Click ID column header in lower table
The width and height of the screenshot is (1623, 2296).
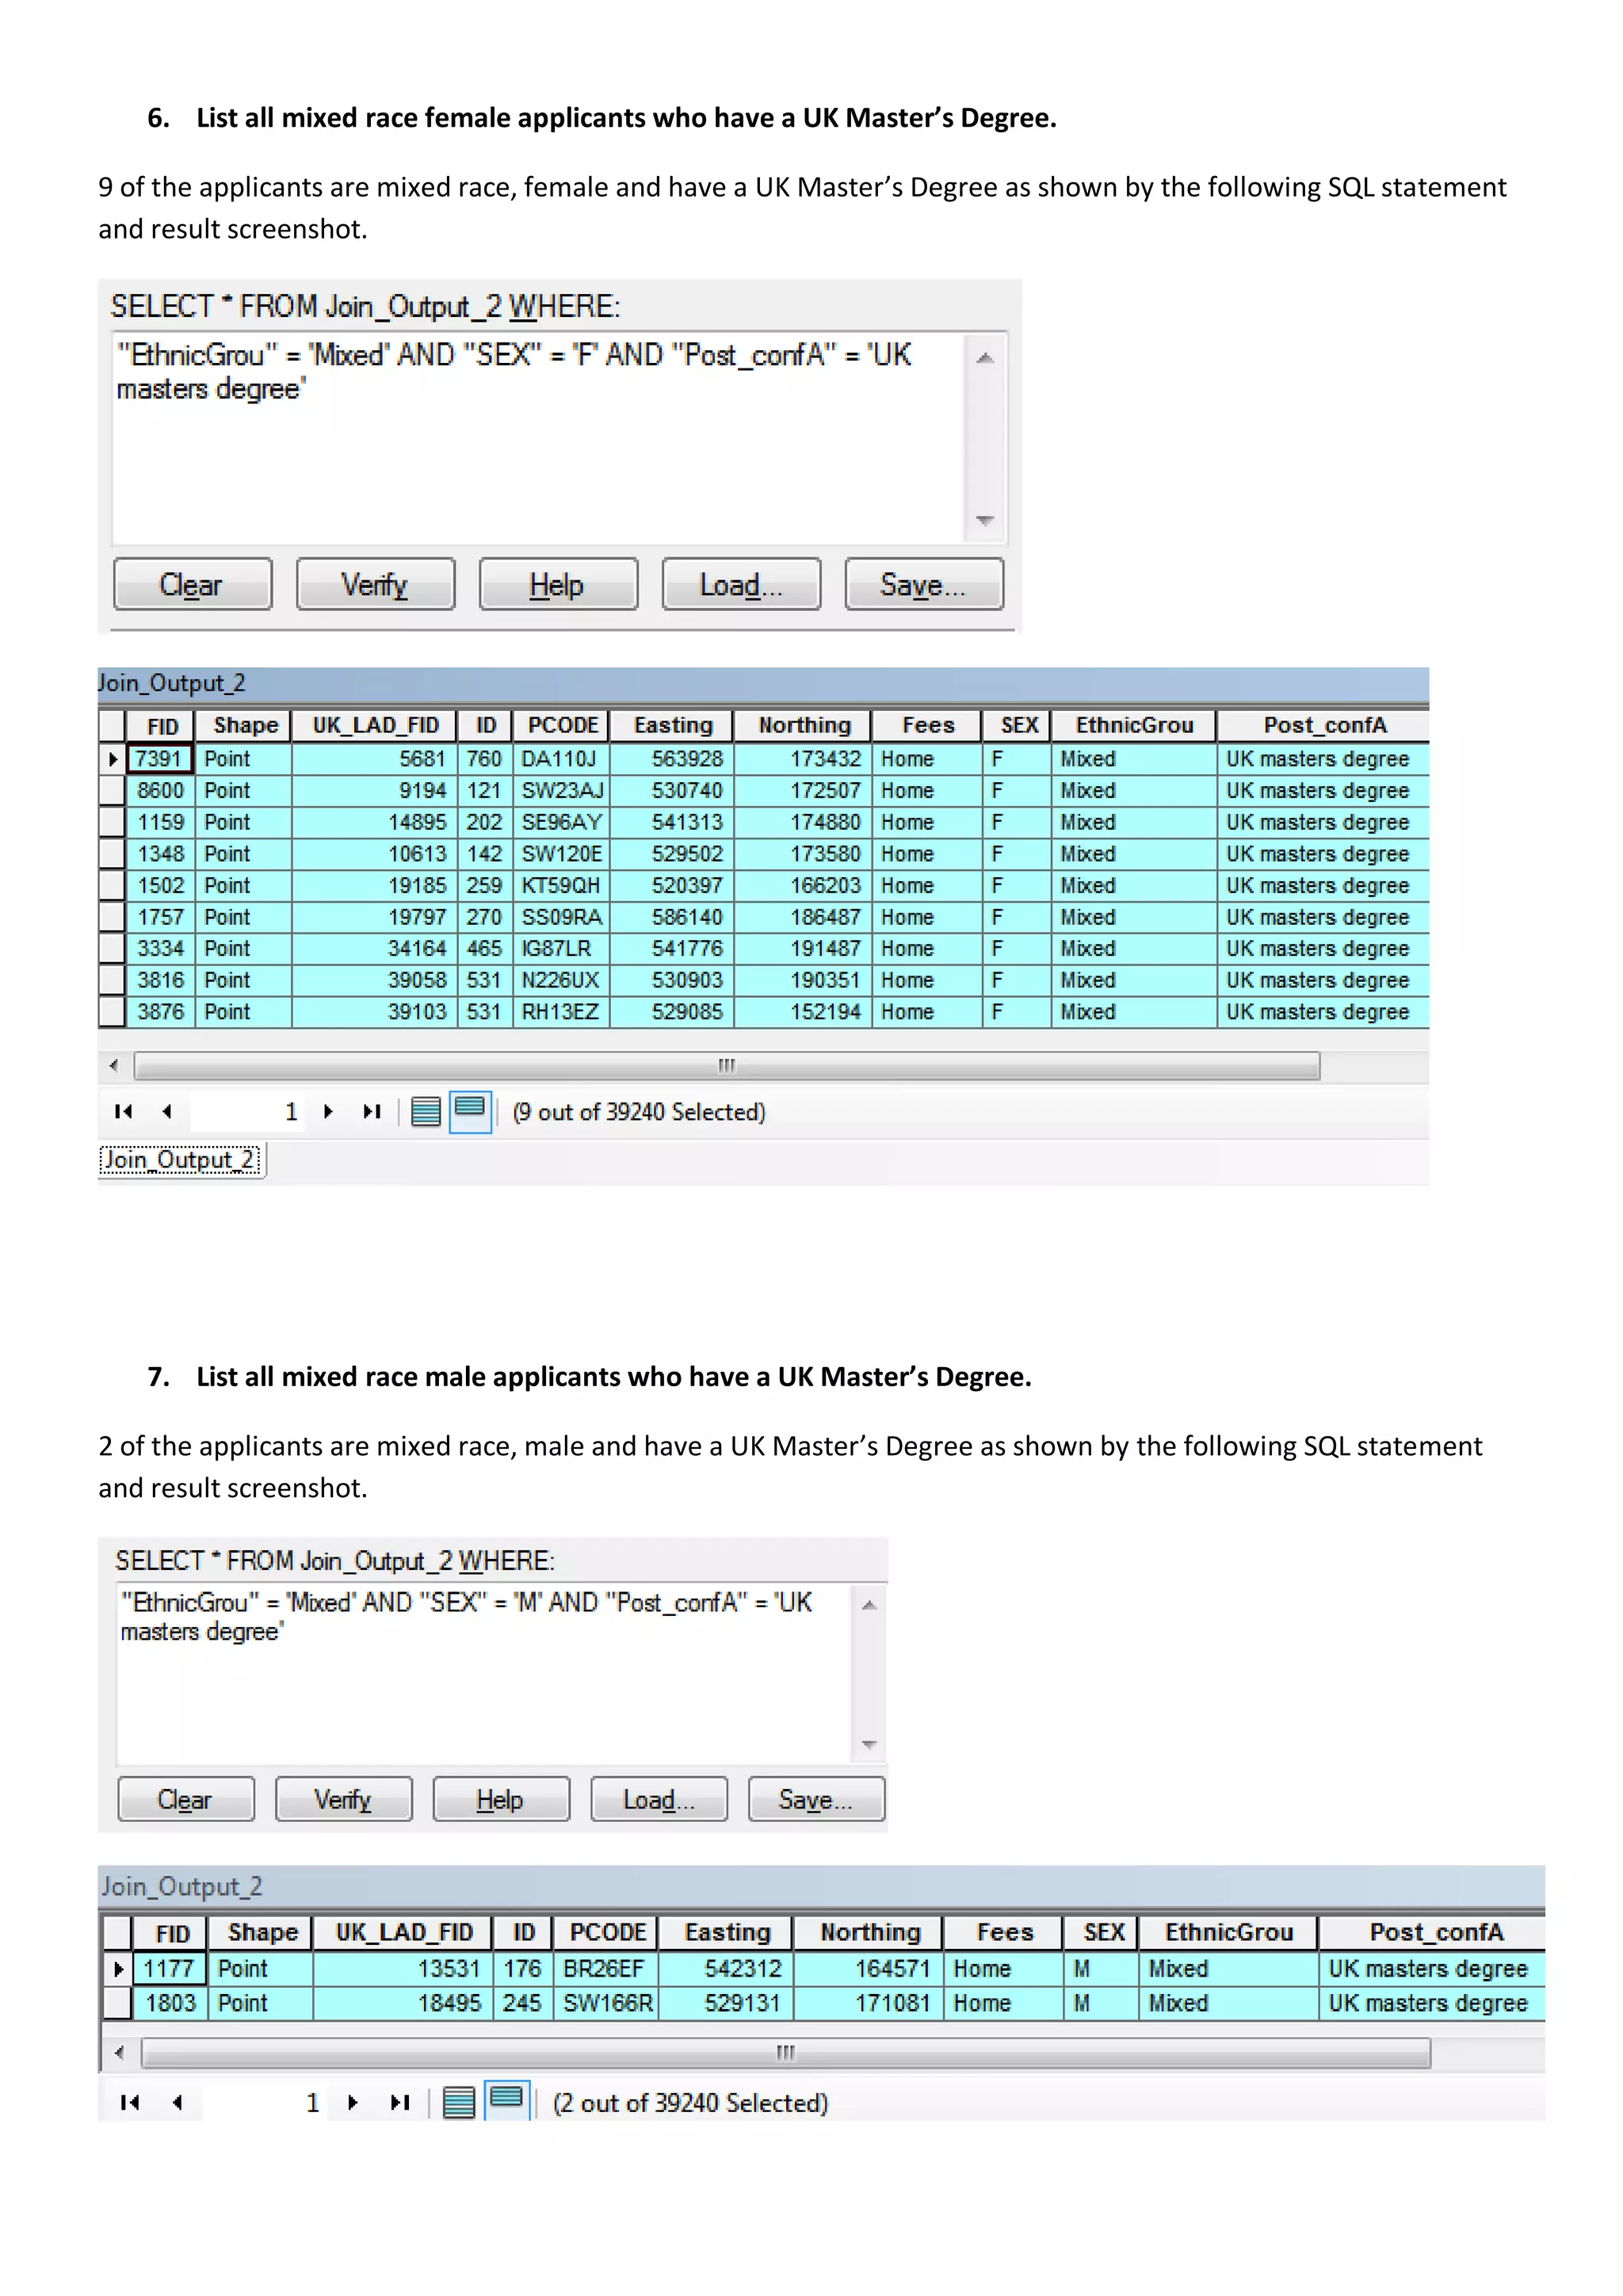point(524,1932)
